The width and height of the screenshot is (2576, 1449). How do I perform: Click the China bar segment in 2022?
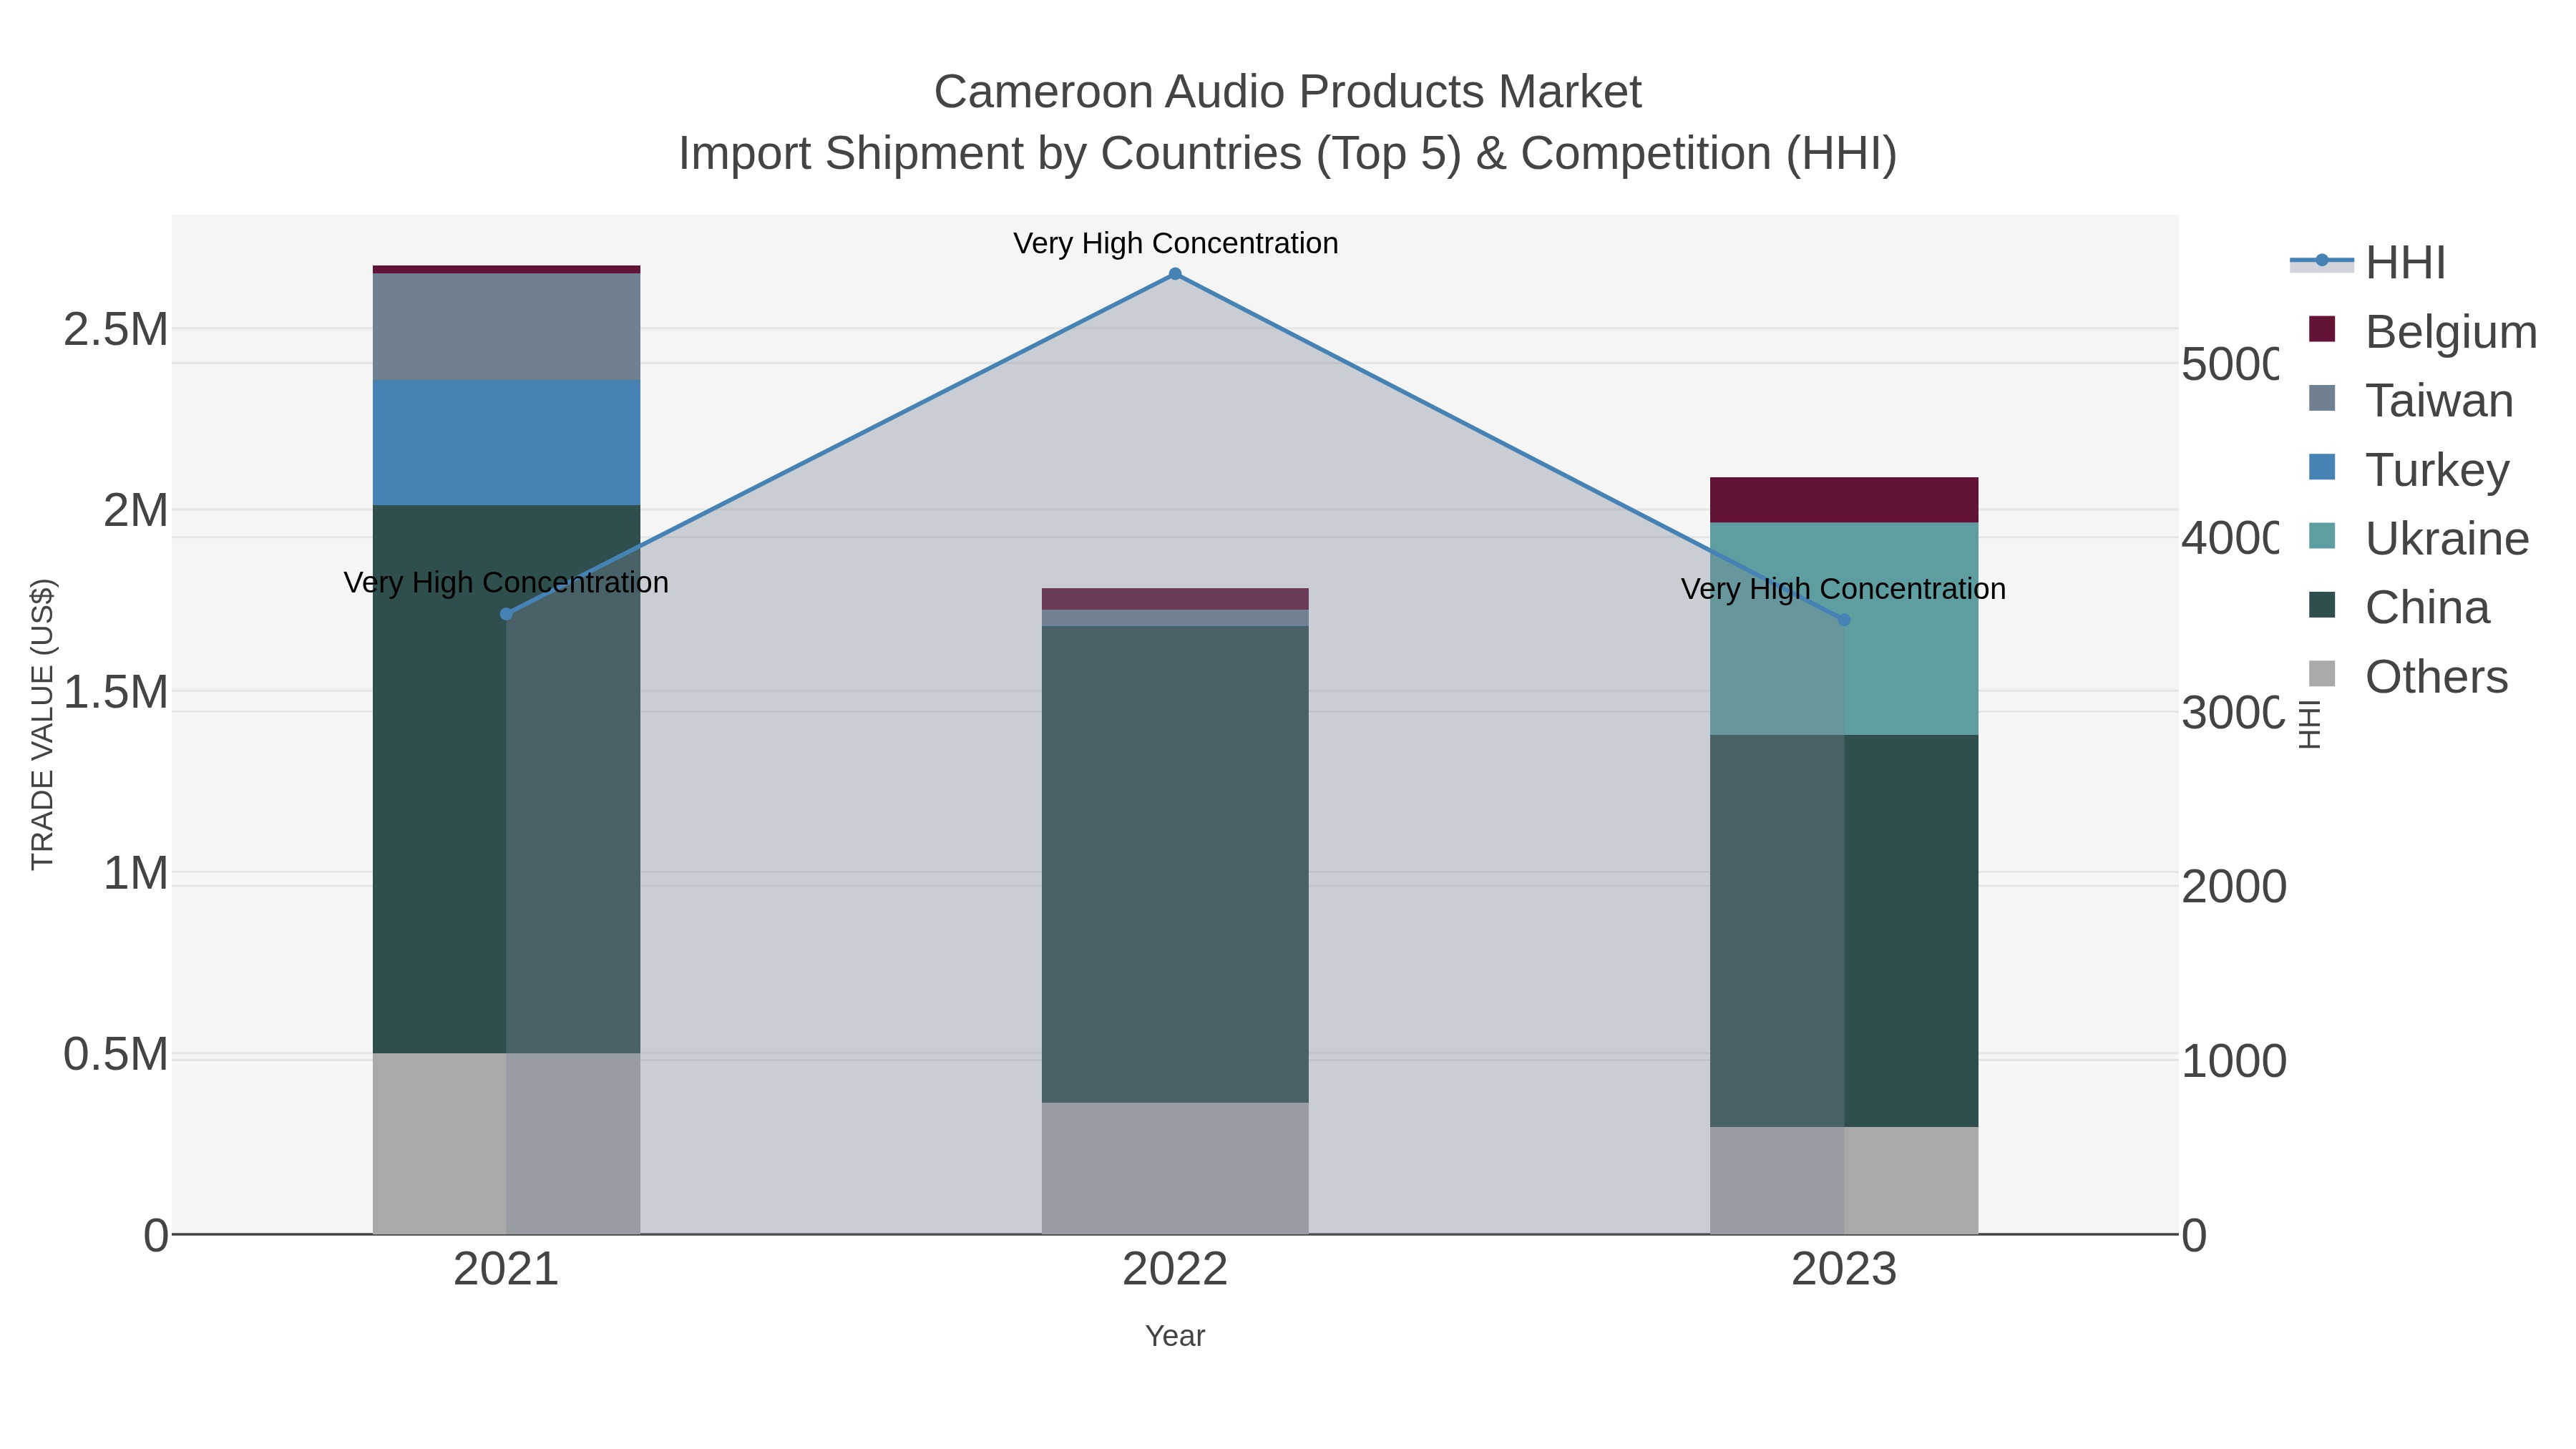click(x=1175, y=864)
